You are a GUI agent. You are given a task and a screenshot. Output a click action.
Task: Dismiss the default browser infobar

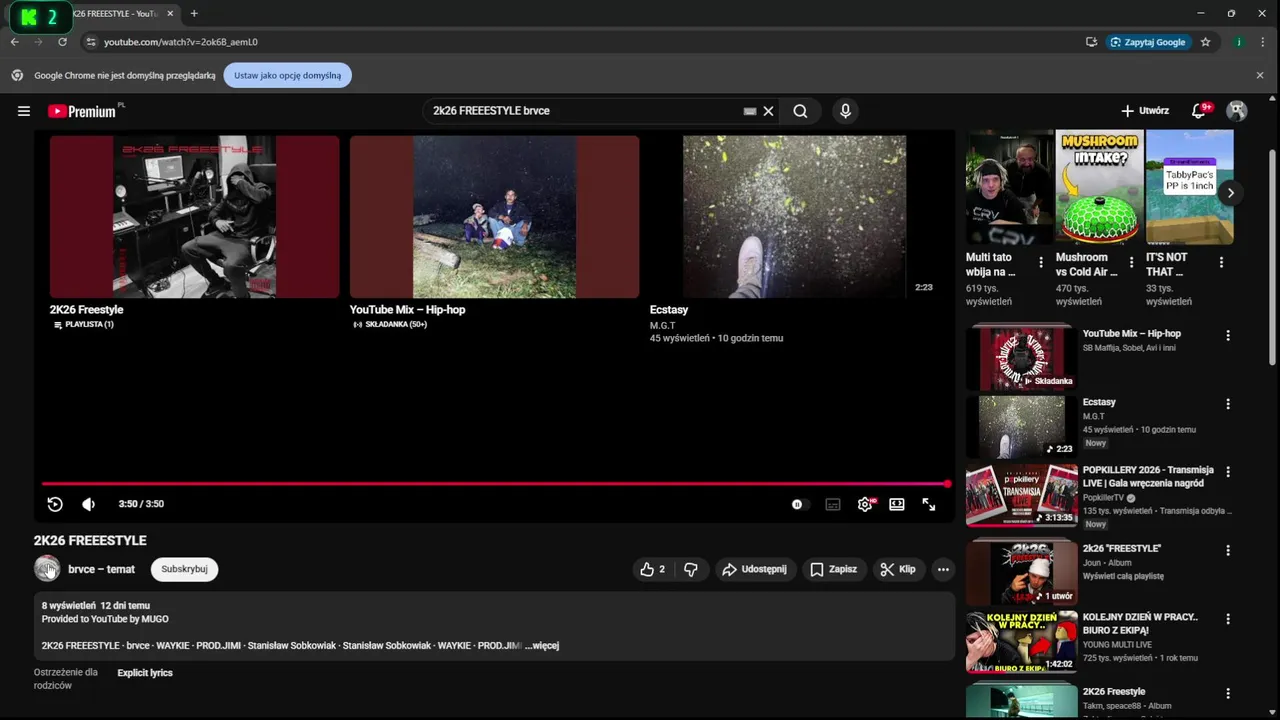(x=1260, y=75)
